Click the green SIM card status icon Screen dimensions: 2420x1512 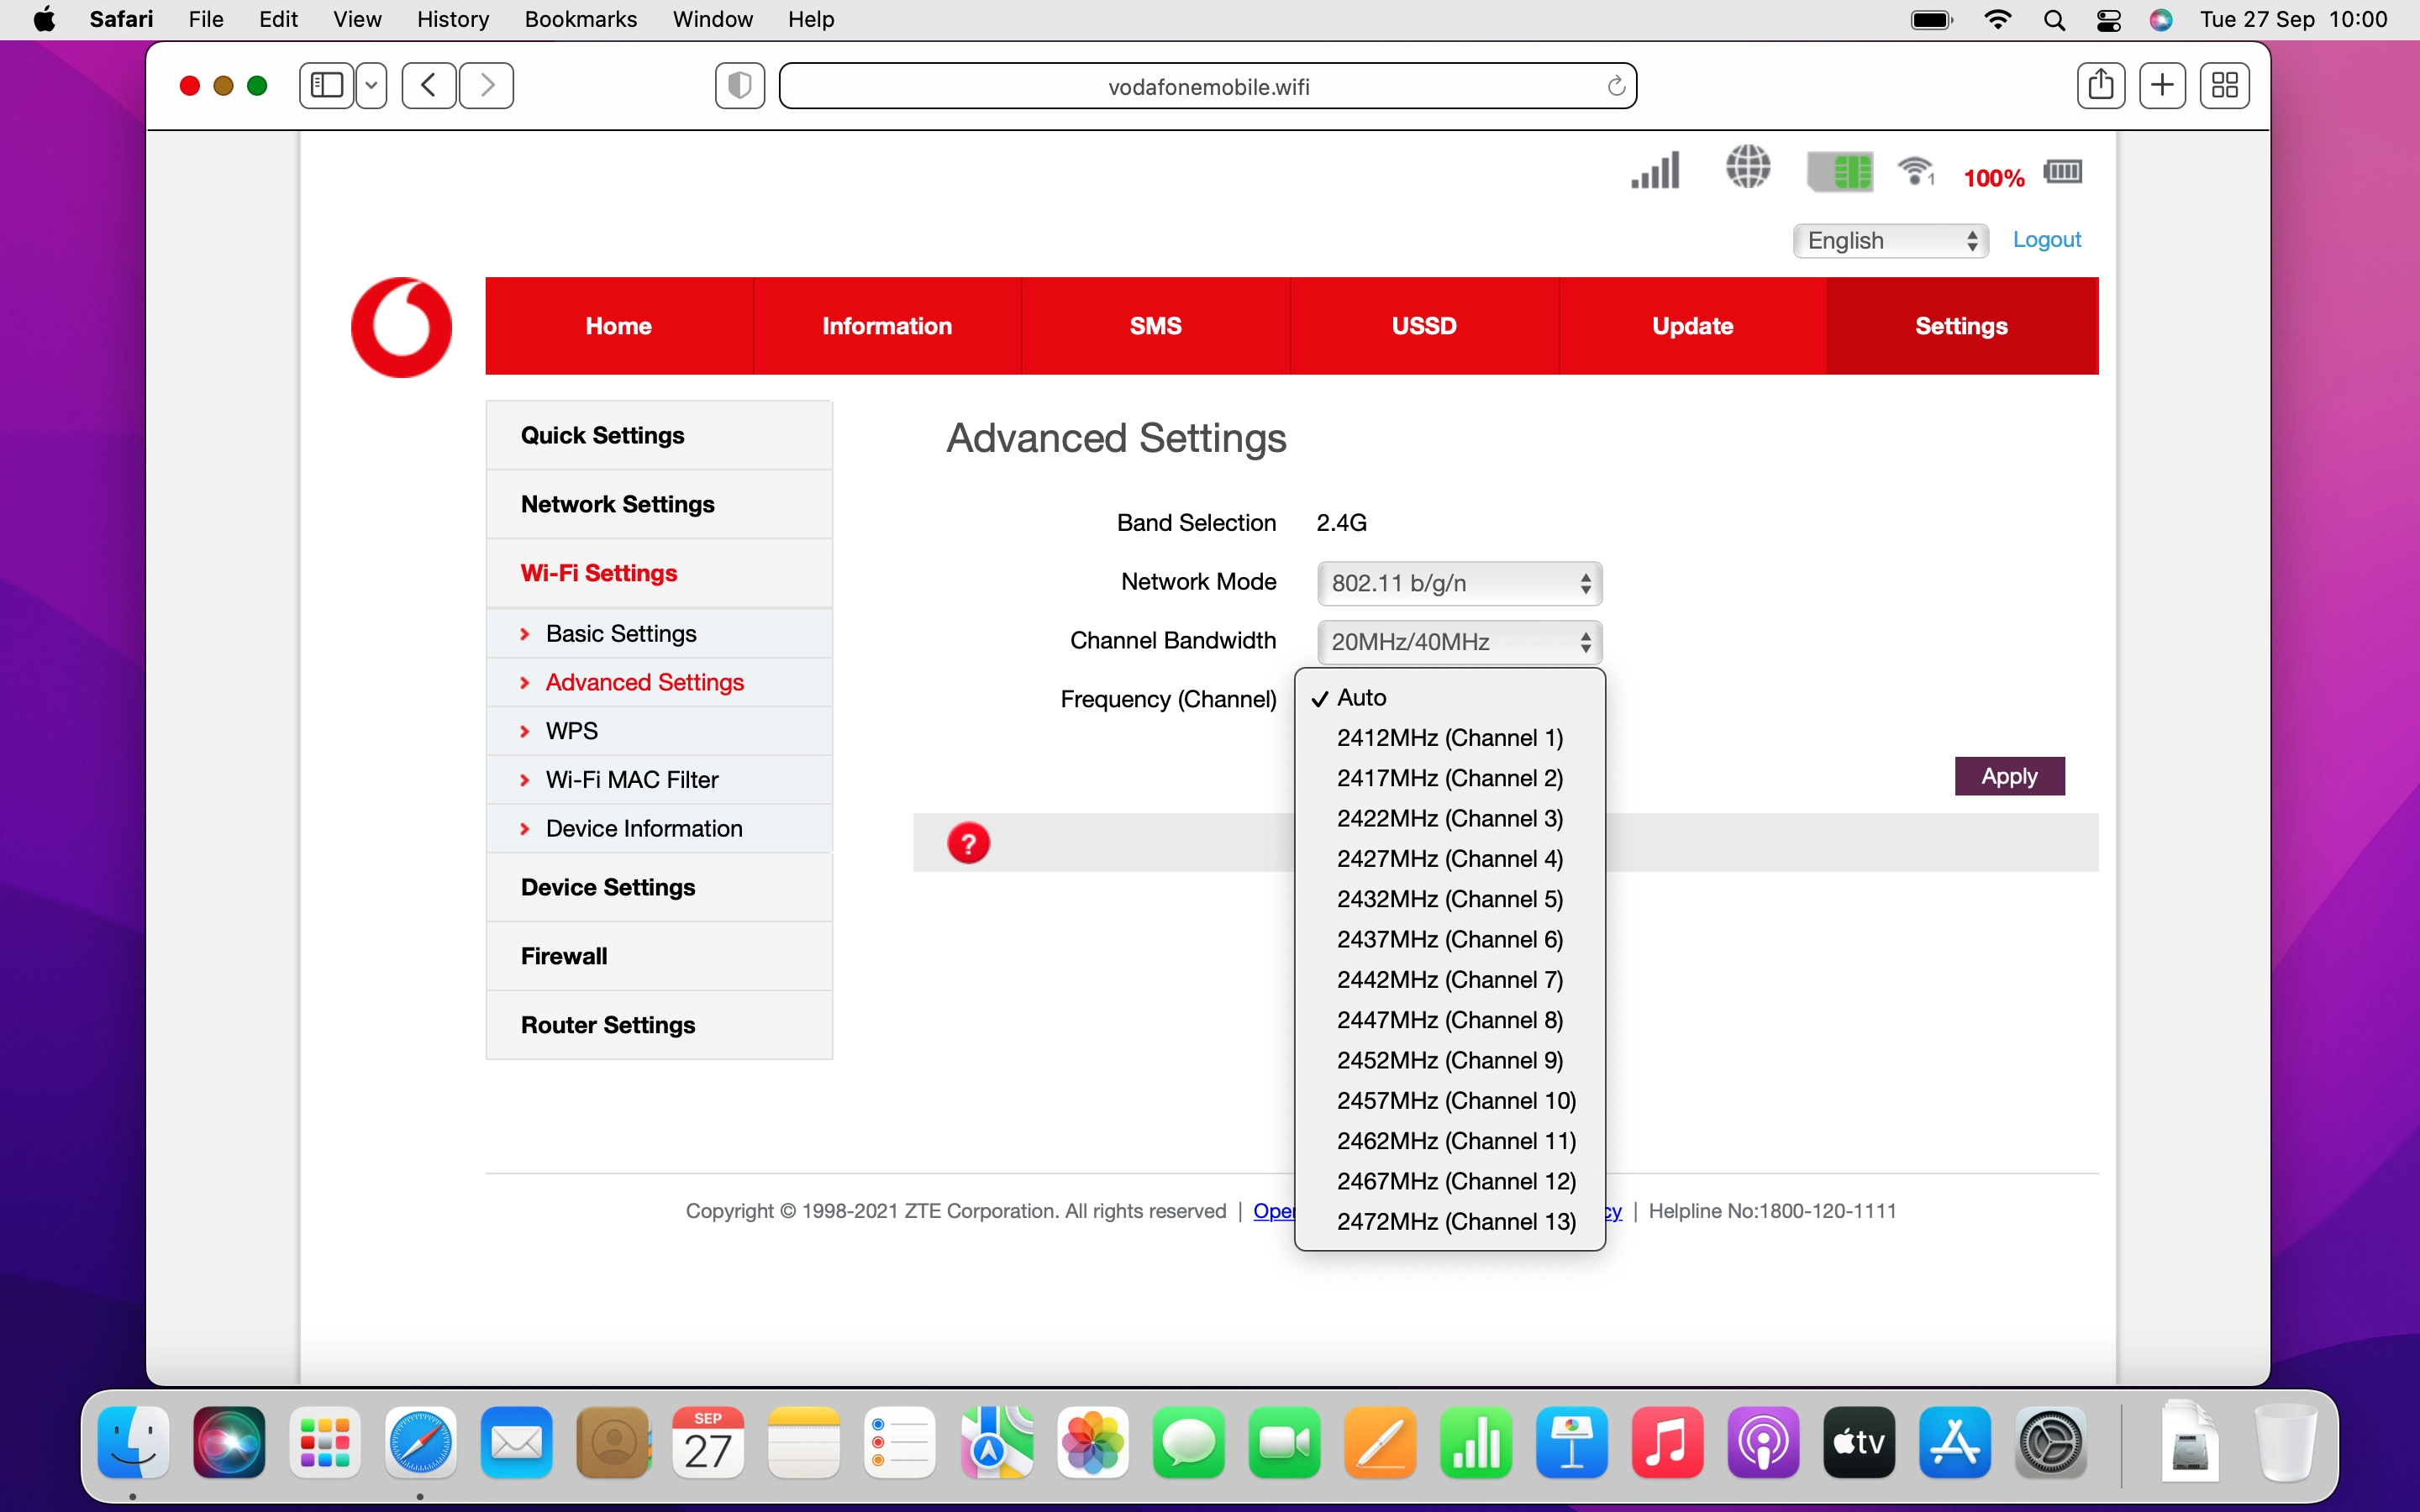[x=1840, y=171]
